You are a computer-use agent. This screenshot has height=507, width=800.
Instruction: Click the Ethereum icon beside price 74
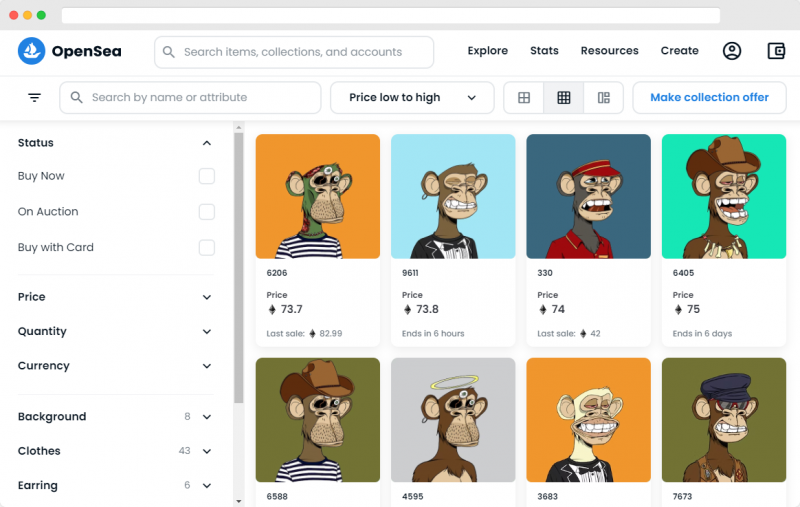click(x=543, y=310)
